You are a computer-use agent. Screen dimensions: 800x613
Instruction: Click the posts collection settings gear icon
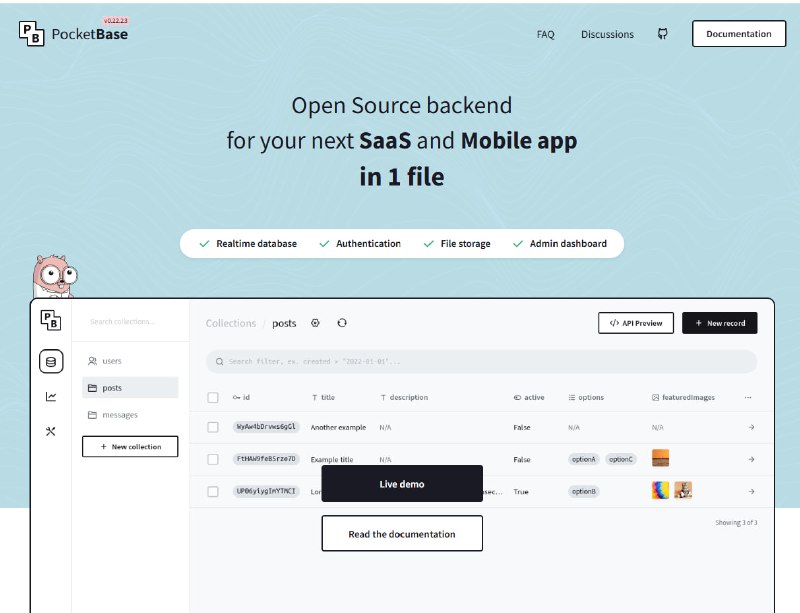pos(315,323)
